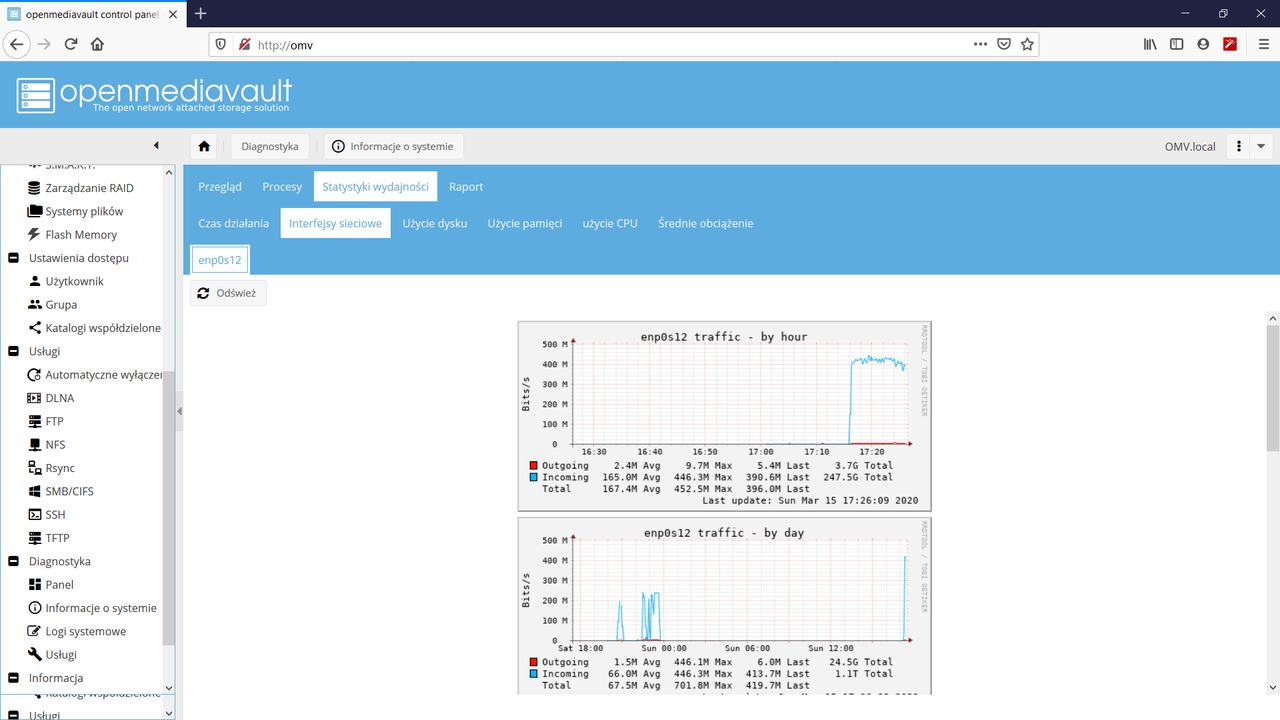Click the Firefox back button
Screen dimensions: 1280x720
pos(17,44)
